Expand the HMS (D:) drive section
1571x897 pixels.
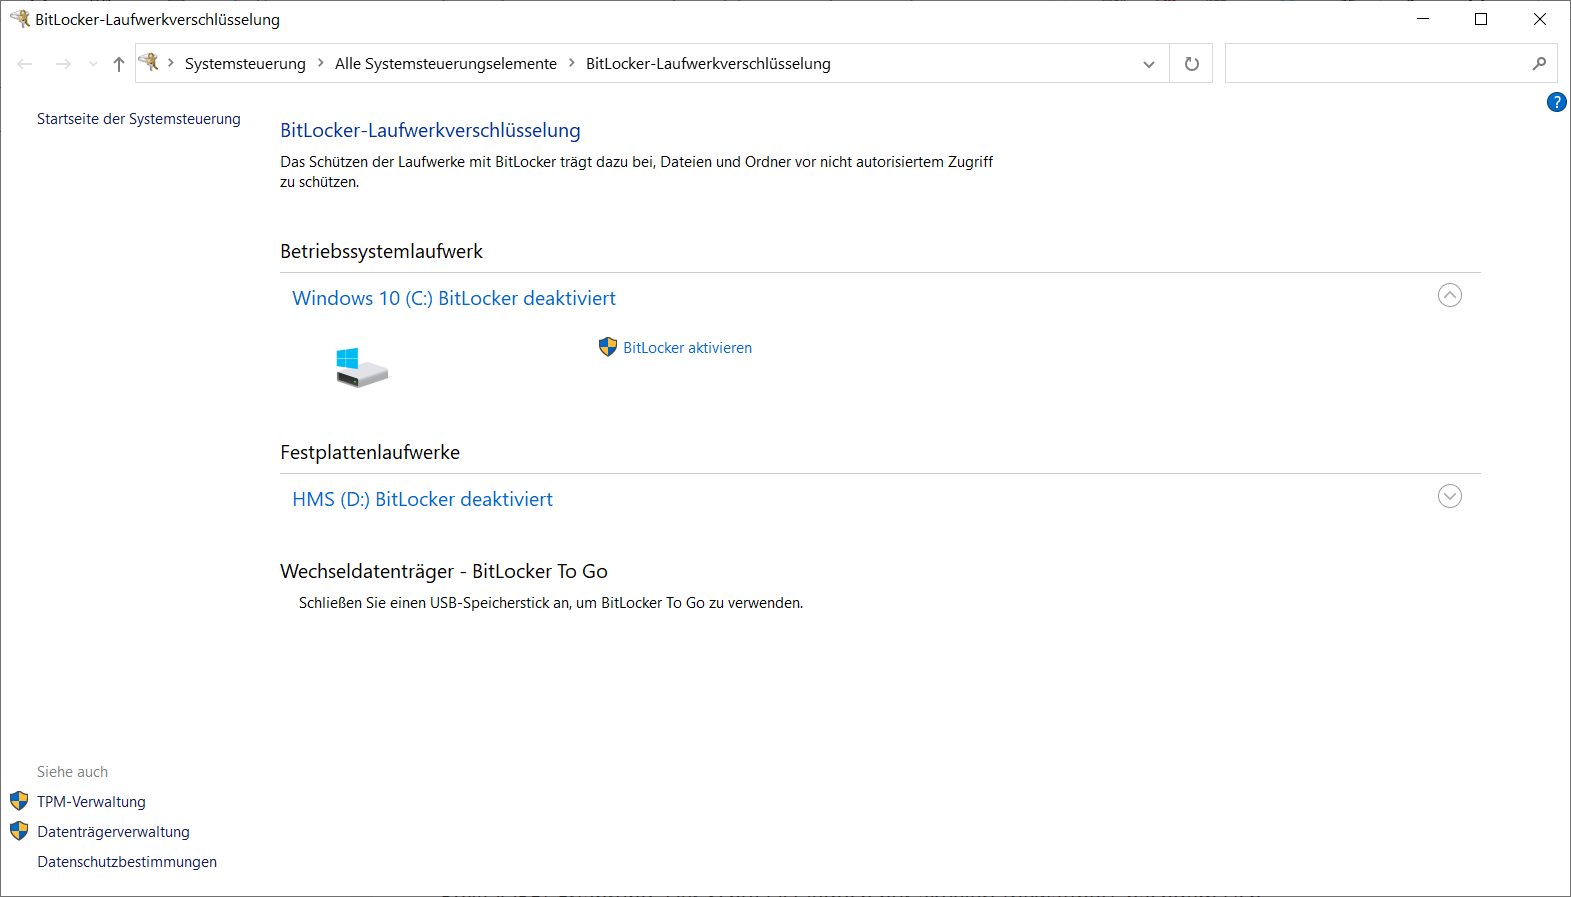pos(1449,496)
